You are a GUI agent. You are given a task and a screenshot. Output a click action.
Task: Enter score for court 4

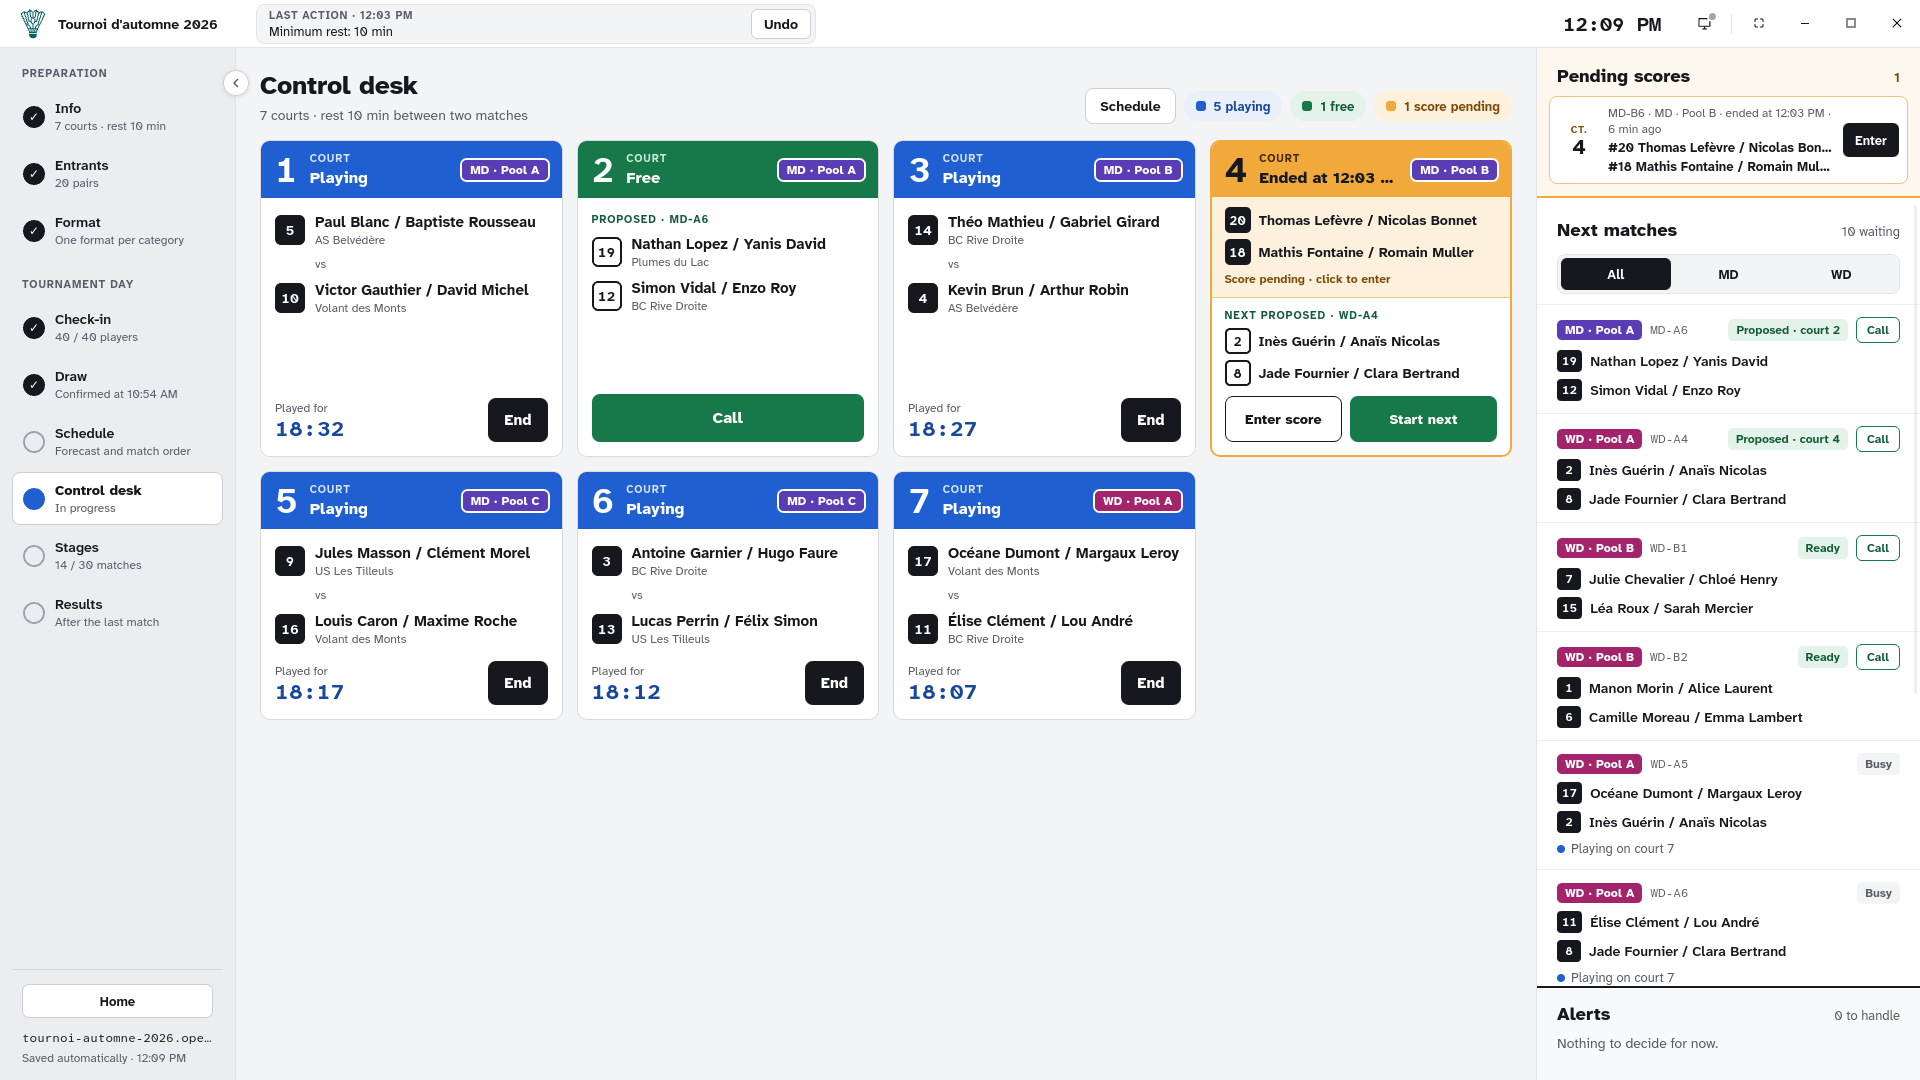(1283, 419)
